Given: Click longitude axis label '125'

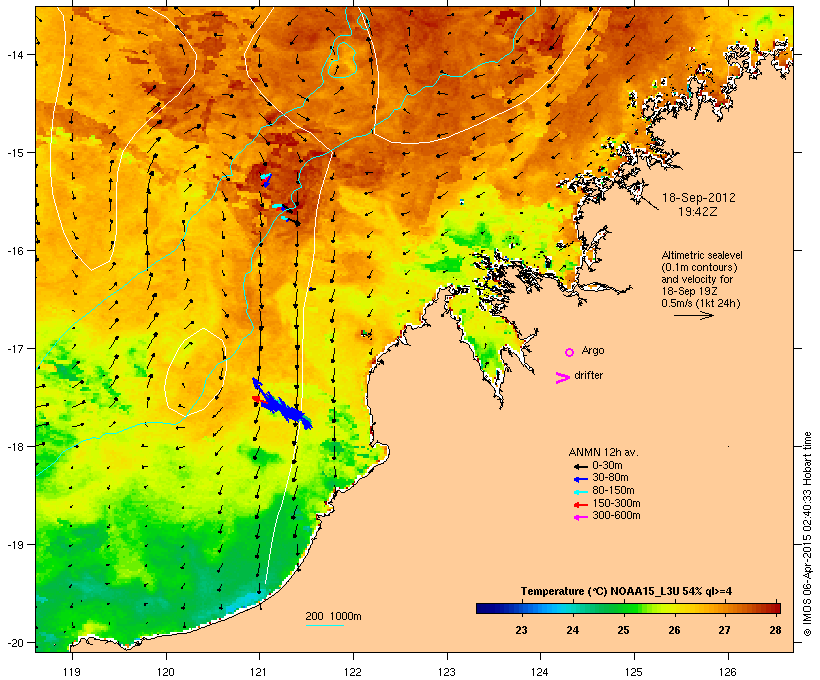Looking at the screenshot, I should [634, 672].
